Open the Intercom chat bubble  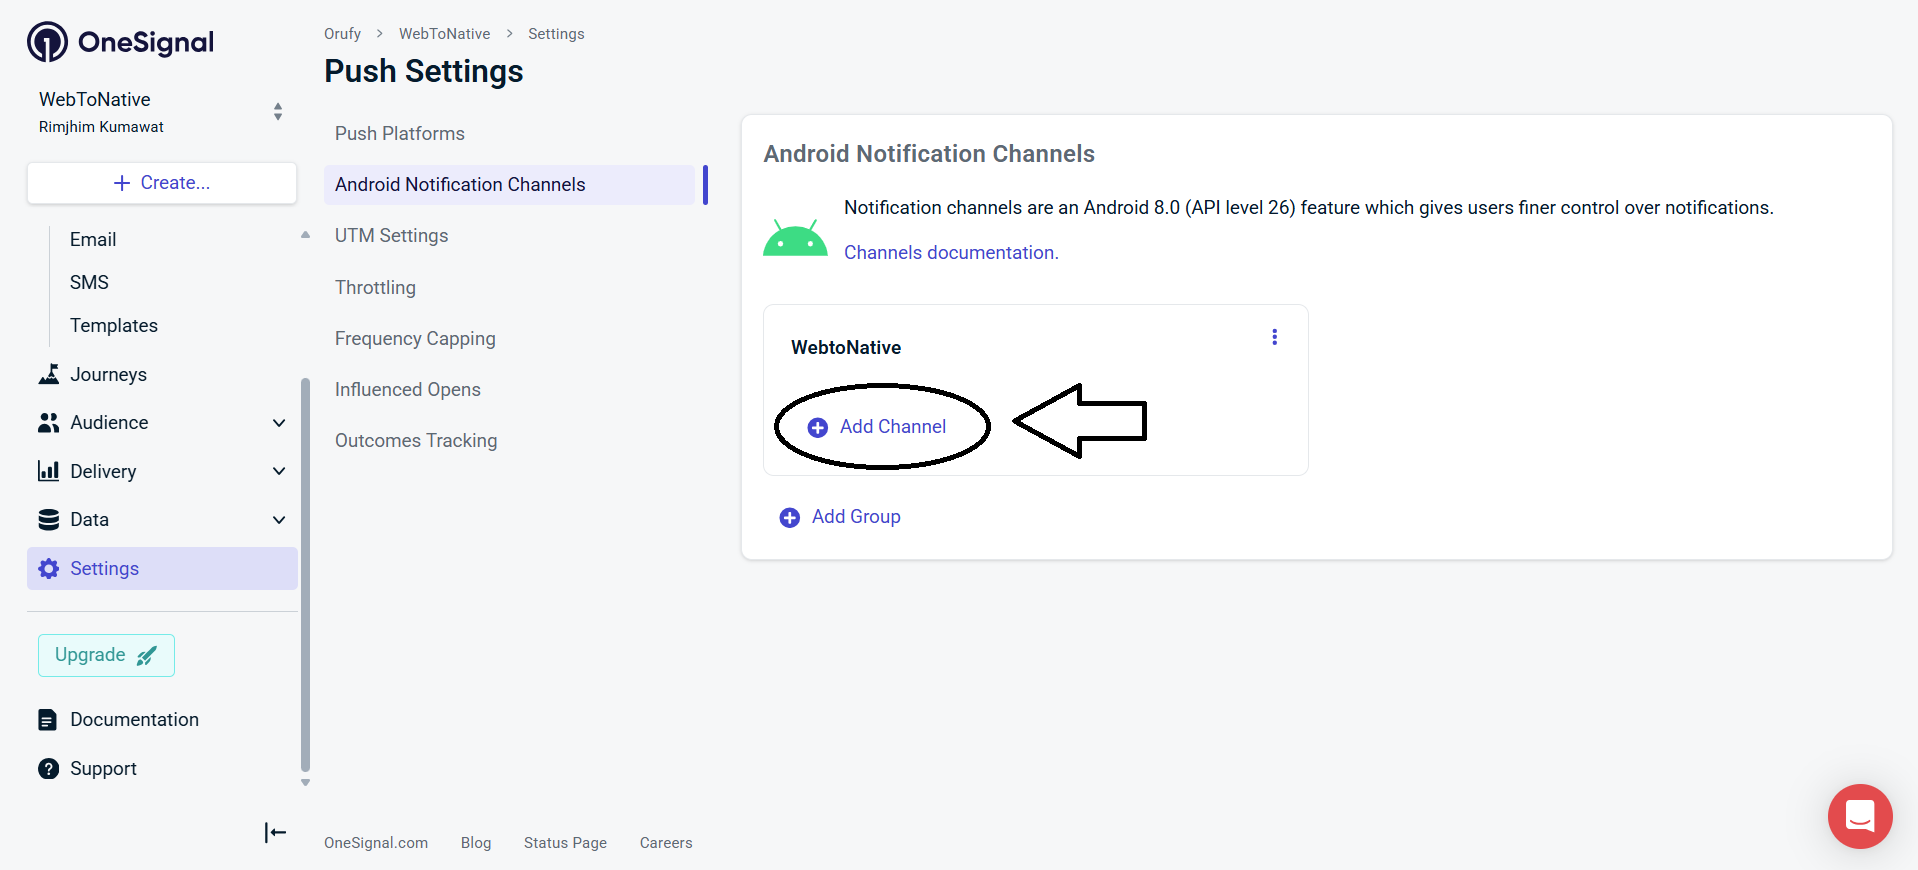pos(1859,816)
